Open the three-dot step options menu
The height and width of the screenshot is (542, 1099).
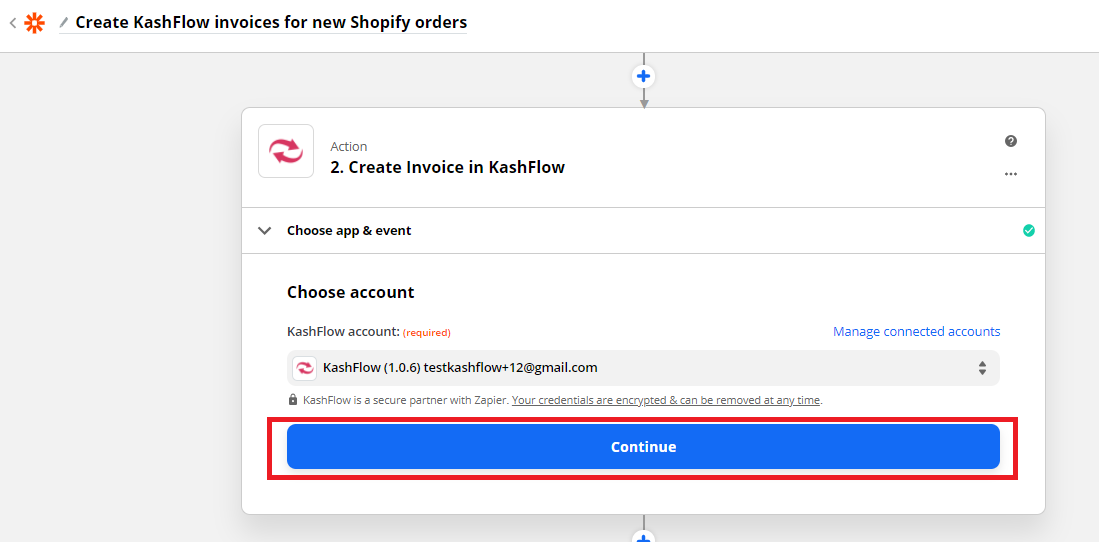point(1011,174)
